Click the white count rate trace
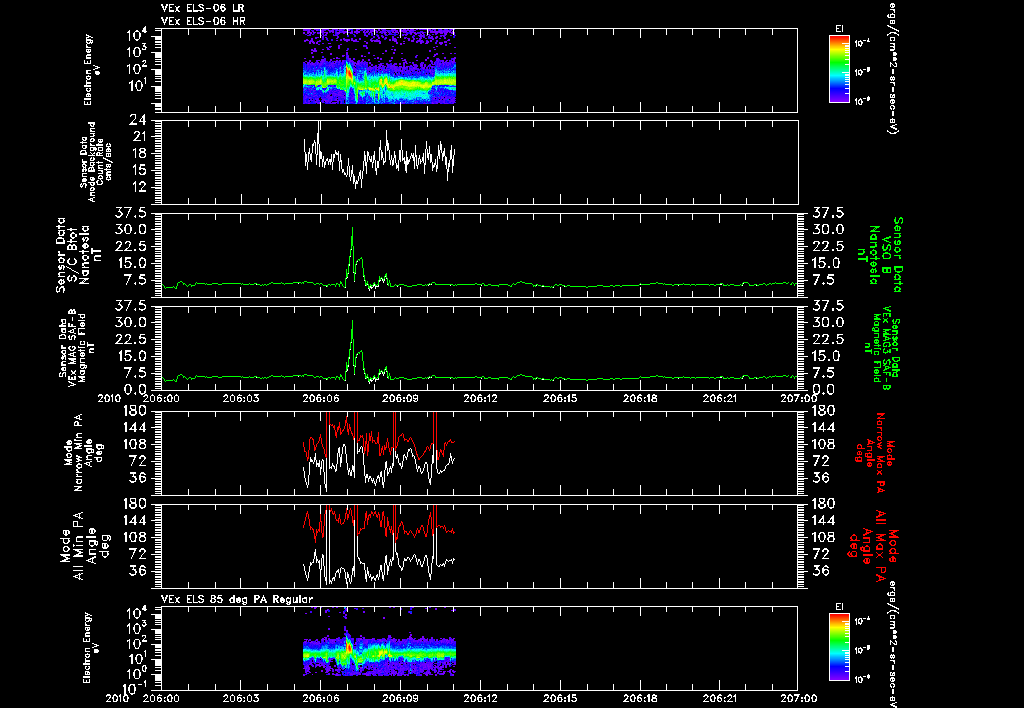Viewport: 1024px width, 708px height. click(x=379, y=157)
